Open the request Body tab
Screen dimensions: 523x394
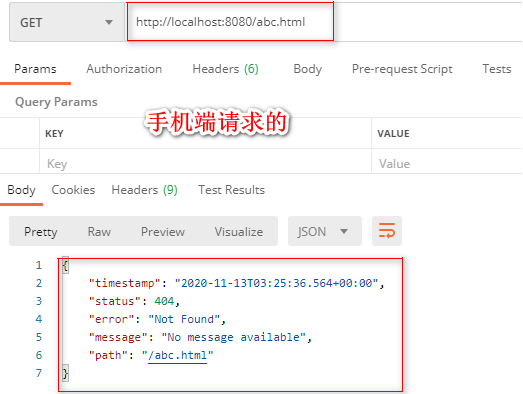coord(308,69)
